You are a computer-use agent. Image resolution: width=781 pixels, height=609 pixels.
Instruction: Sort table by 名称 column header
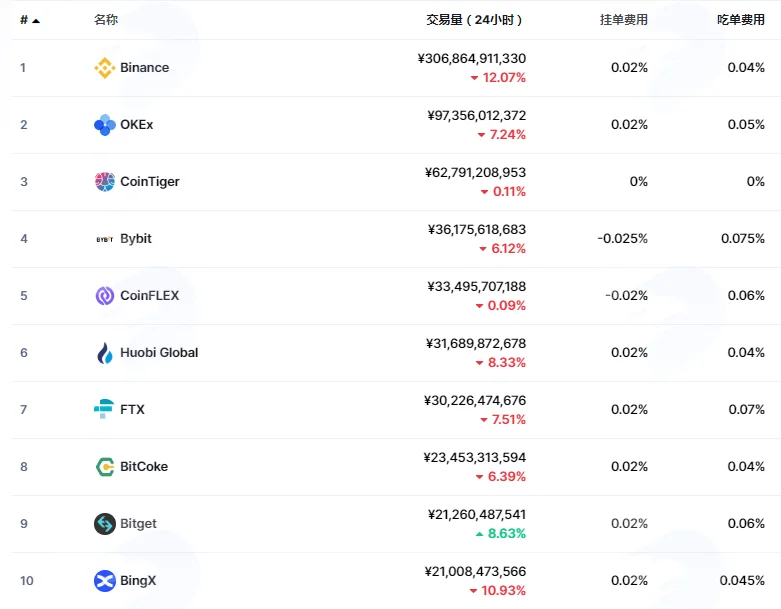[x=106, y=19]
